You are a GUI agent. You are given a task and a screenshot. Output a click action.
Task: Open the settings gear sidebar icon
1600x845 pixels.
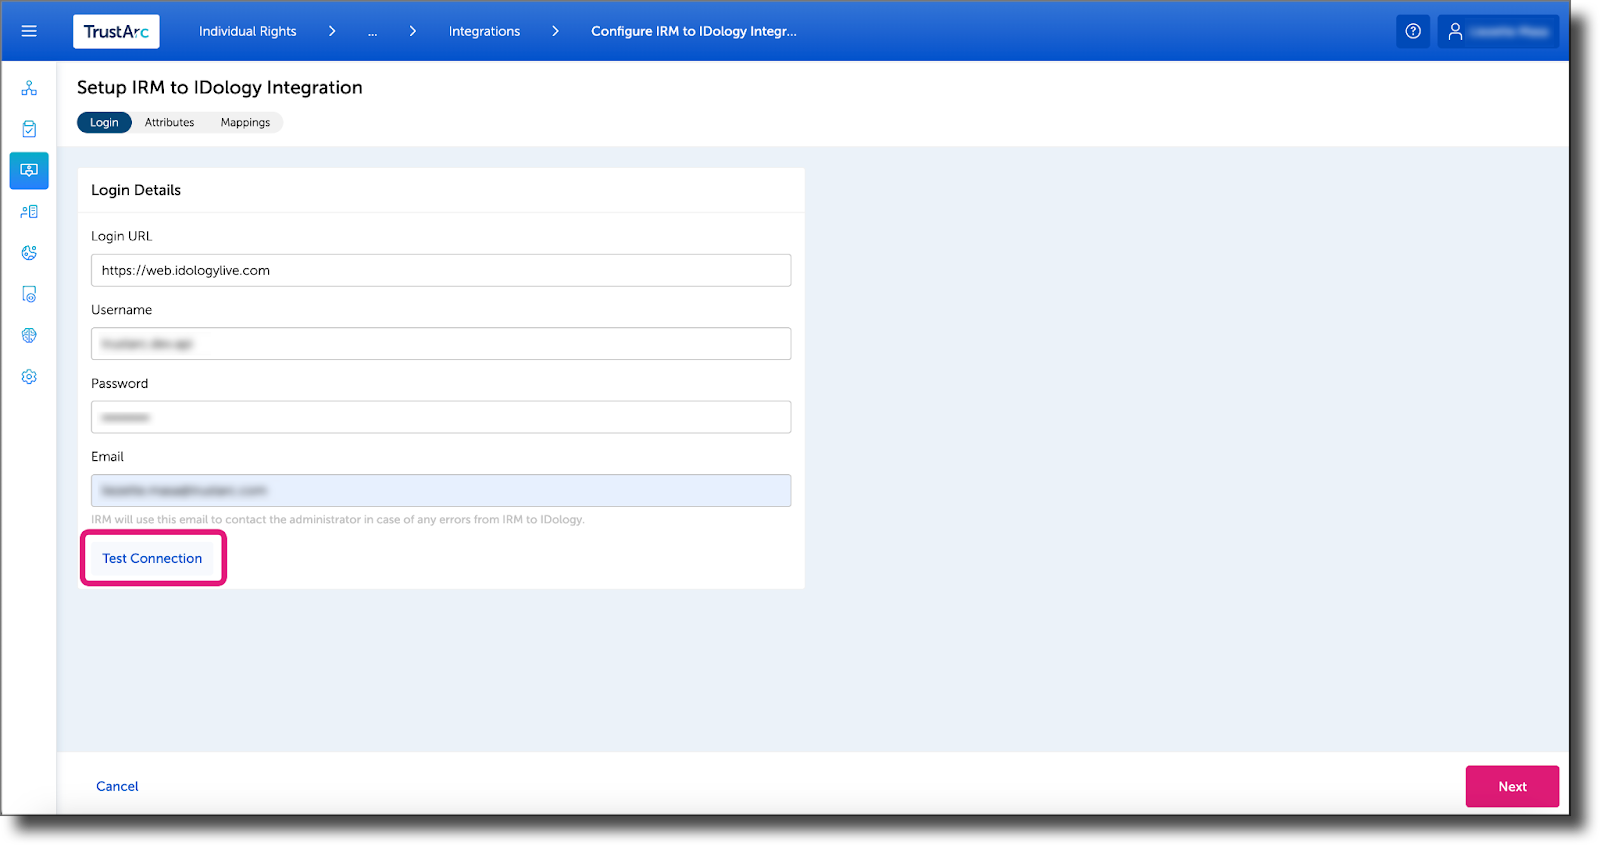29,377
